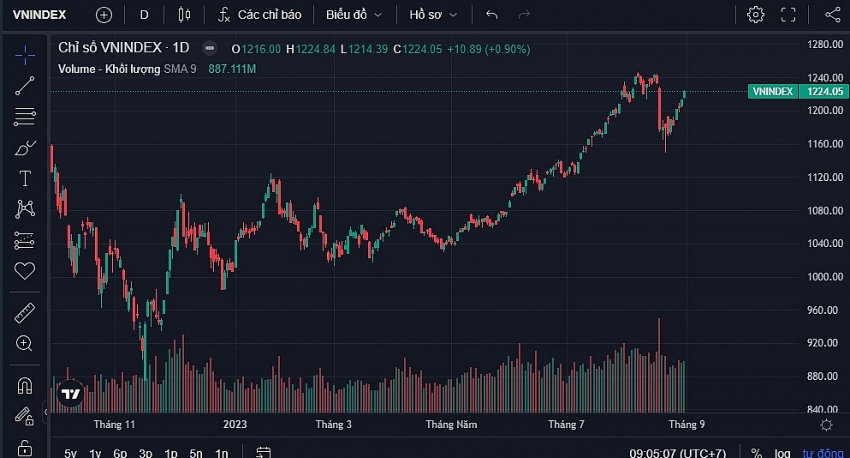Select the crosshair cursor tool

tap(25, 55)
